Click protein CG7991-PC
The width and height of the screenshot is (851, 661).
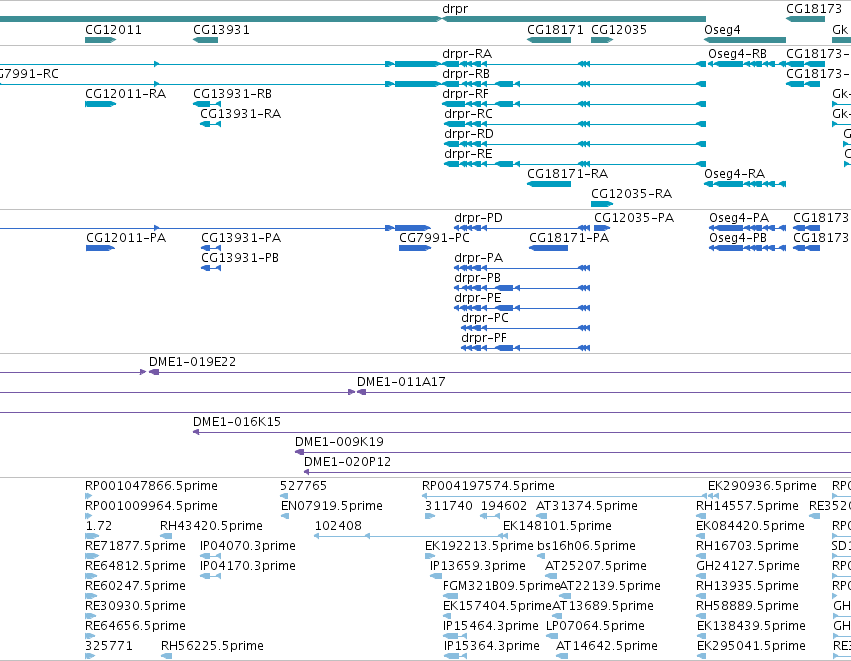[x=434, y=238]
